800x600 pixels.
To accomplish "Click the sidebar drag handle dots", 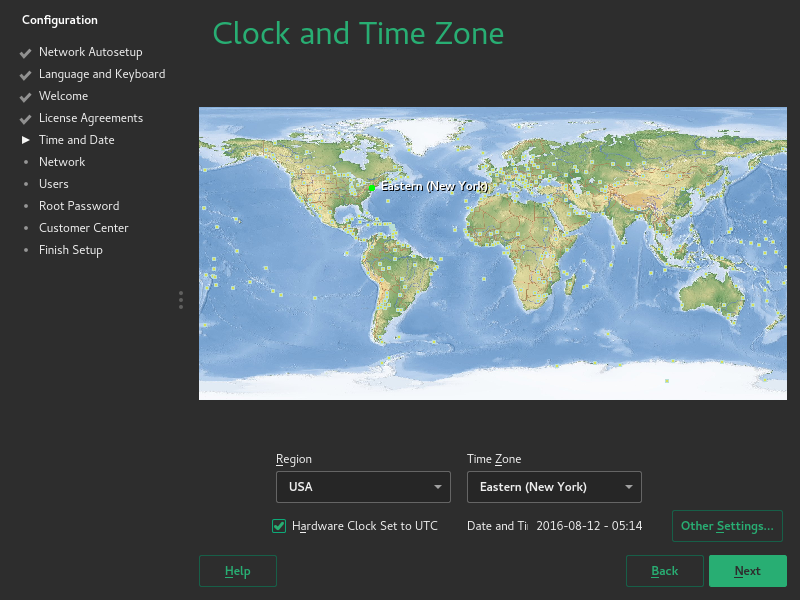I will (180, 300).
